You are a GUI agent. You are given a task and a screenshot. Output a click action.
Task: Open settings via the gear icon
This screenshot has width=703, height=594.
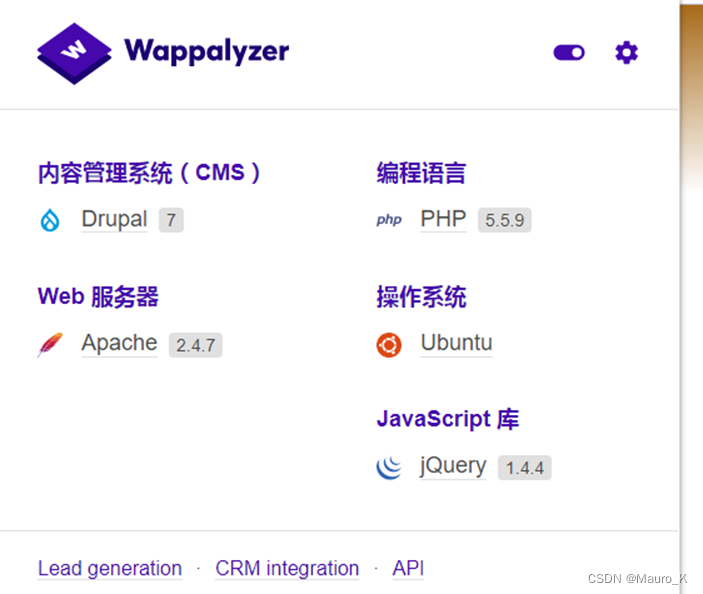click(x=626, y=52)
